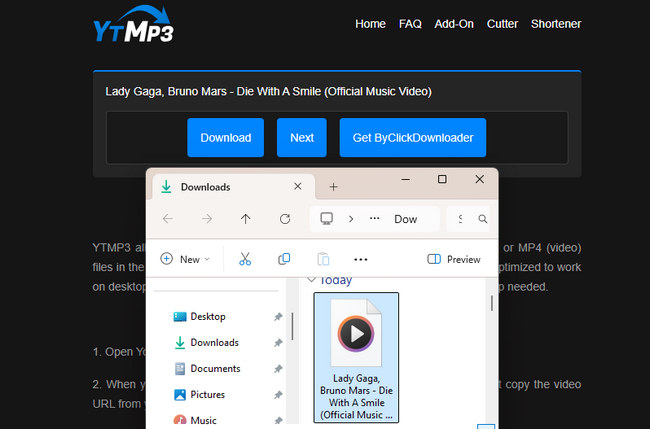650x429 pixels.
Task: Click the blue Download button
Action: (x=226, y=138)
